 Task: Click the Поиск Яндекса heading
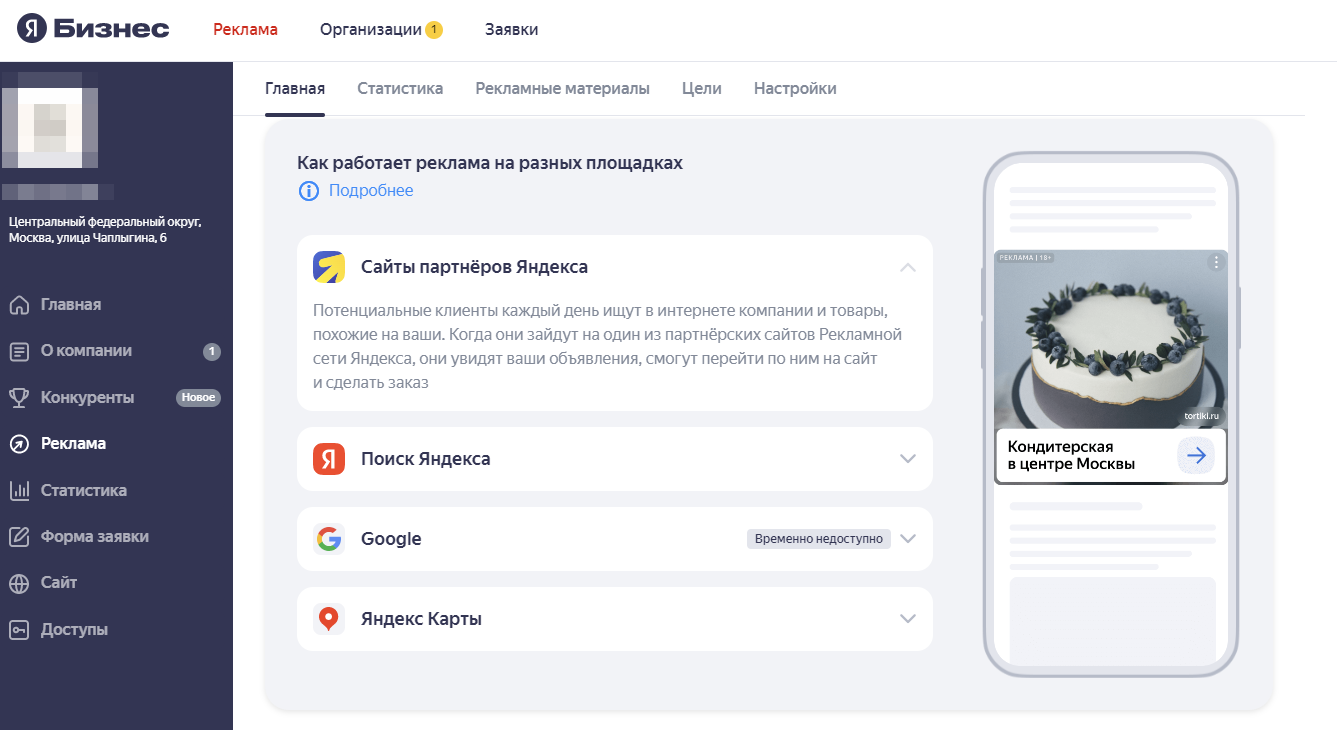coord(426,459)
